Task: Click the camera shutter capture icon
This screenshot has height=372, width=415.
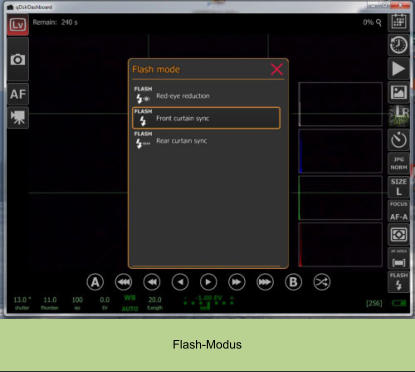Action: pyautogui.click(x=18, y=60)
